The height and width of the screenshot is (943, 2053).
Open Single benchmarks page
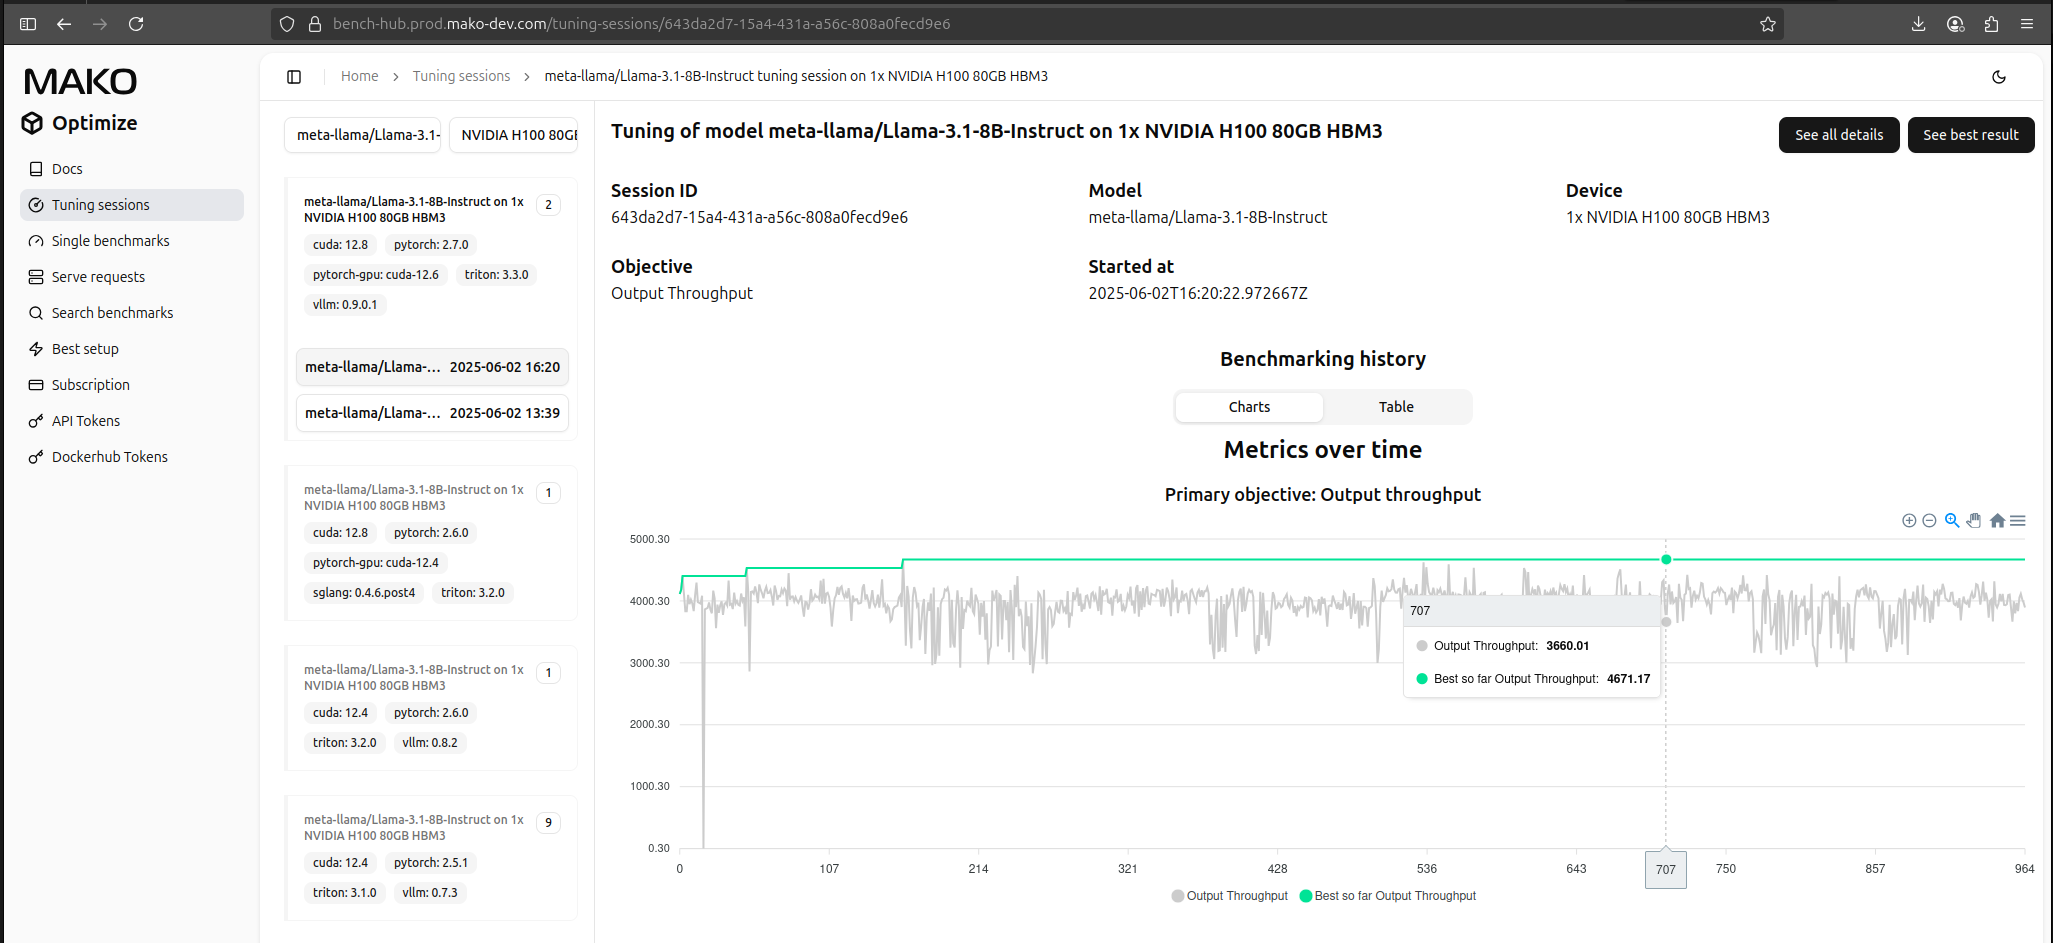coord(132,241)
